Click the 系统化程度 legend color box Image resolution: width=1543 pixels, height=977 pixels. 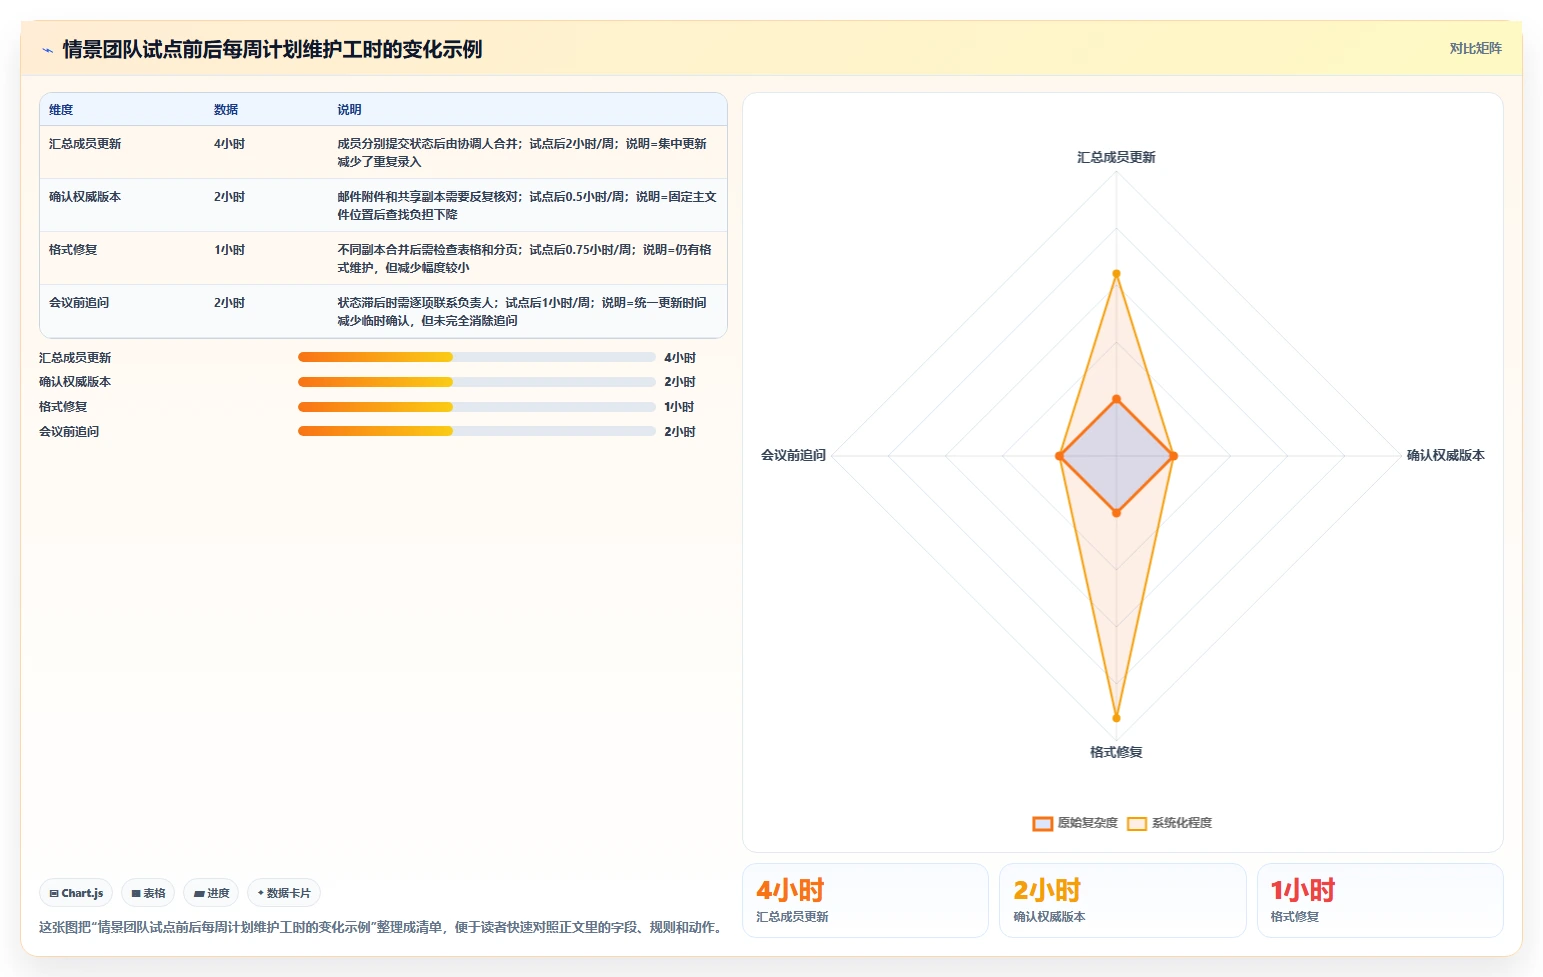click(1136, 824)
